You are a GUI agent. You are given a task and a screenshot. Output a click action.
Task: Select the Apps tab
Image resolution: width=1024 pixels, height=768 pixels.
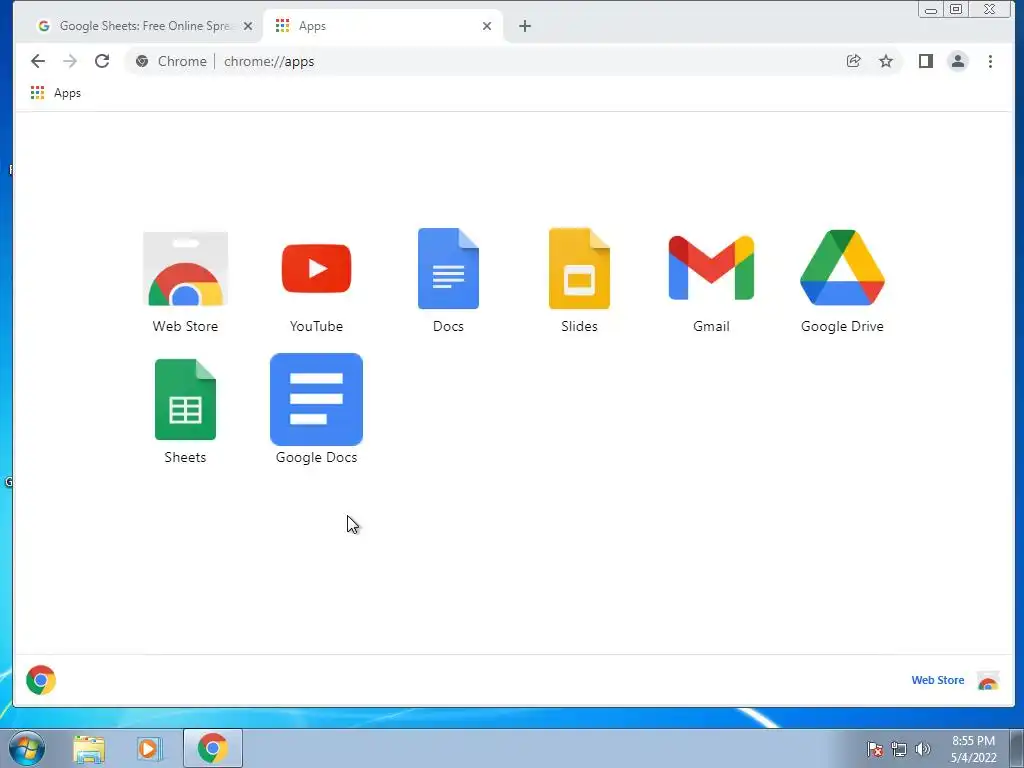382,26
